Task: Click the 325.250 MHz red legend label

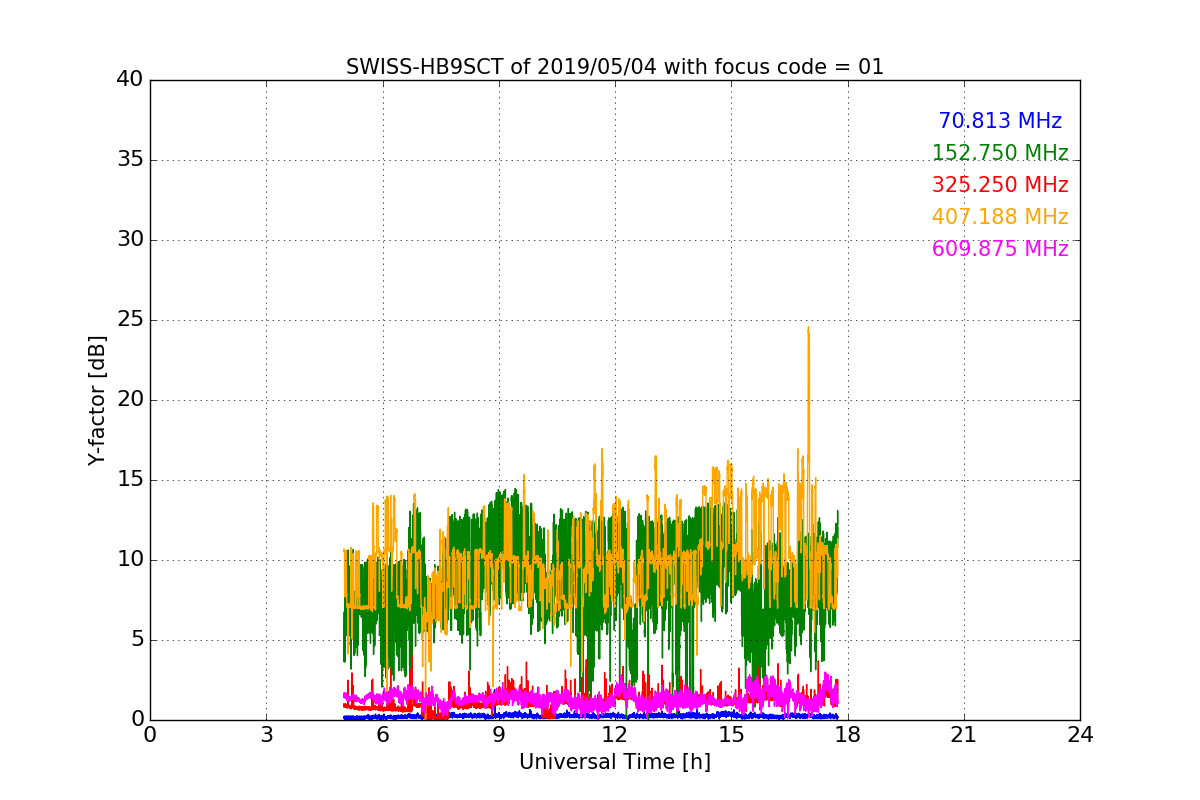Action: [999, 185]
